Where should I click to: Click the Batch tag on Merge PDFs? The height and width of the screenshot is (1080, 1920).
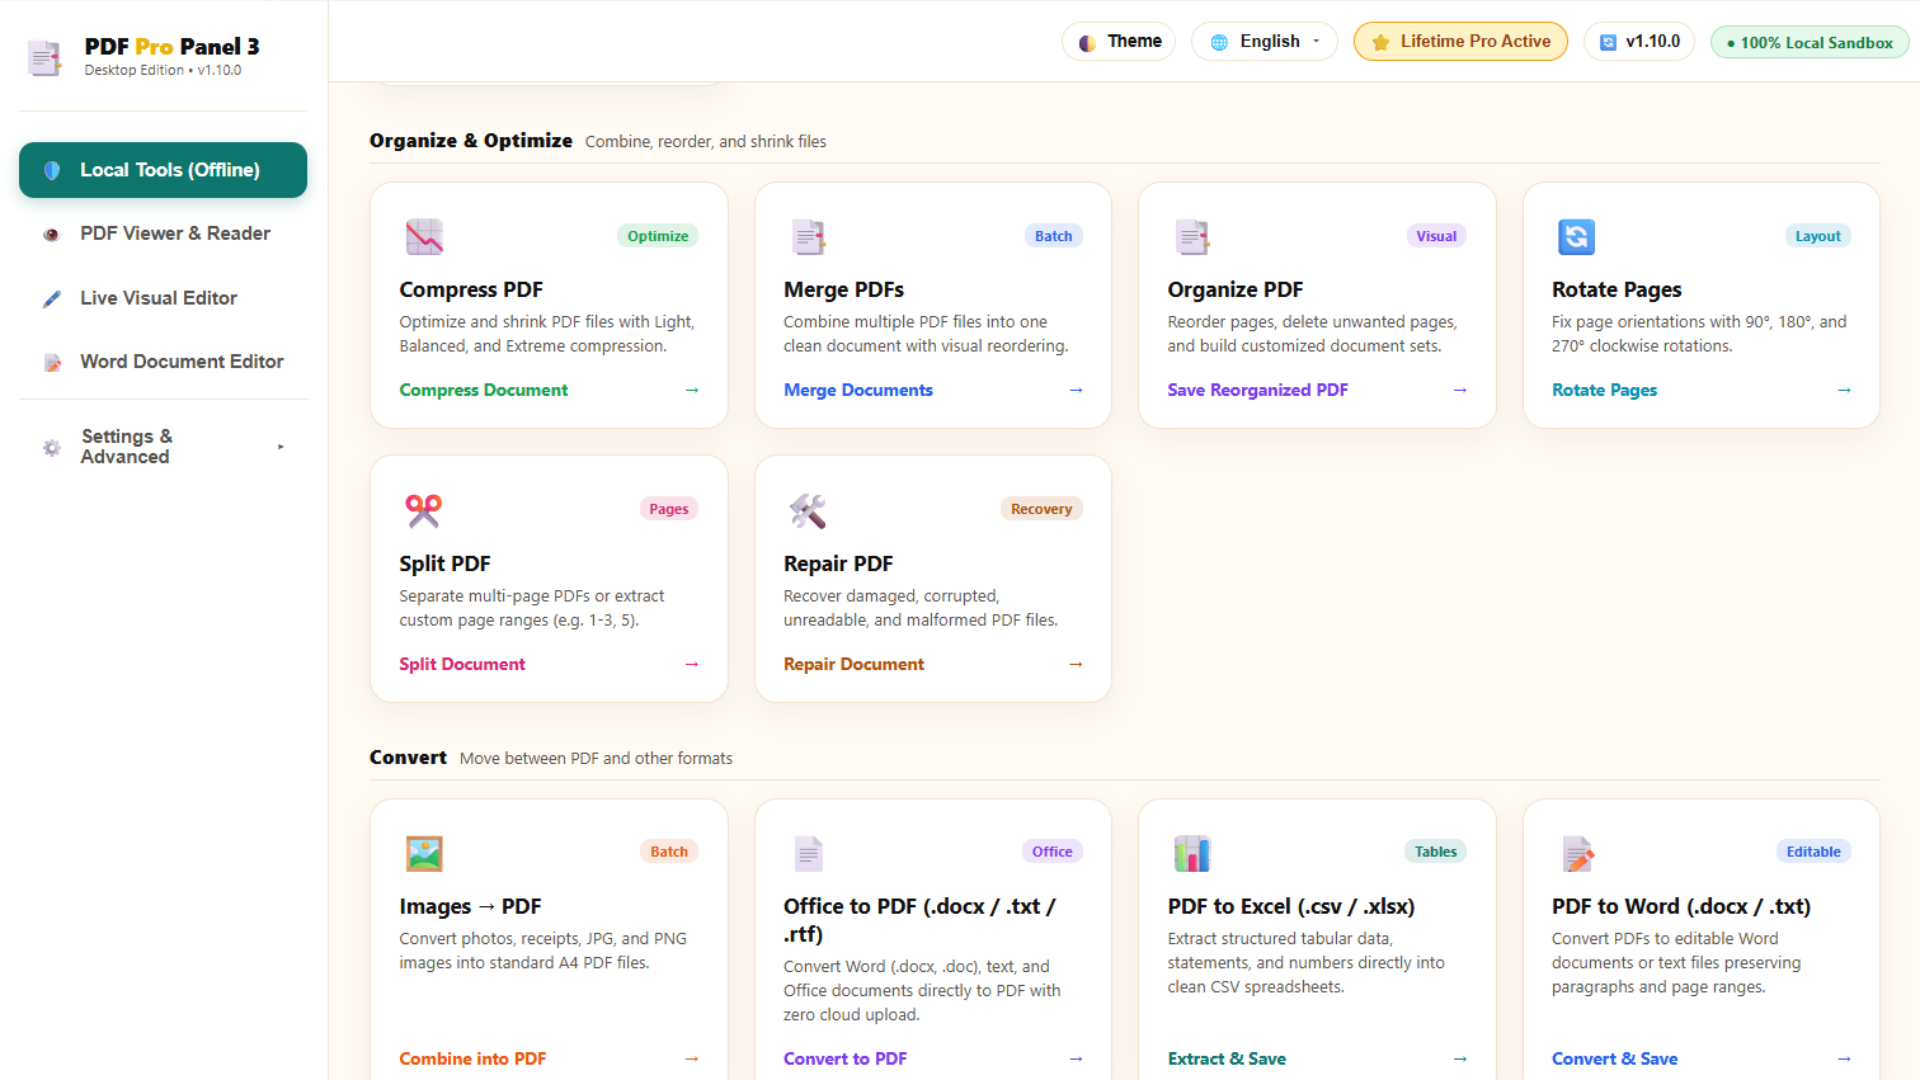pyautogui.click(x=1053, y=236)
